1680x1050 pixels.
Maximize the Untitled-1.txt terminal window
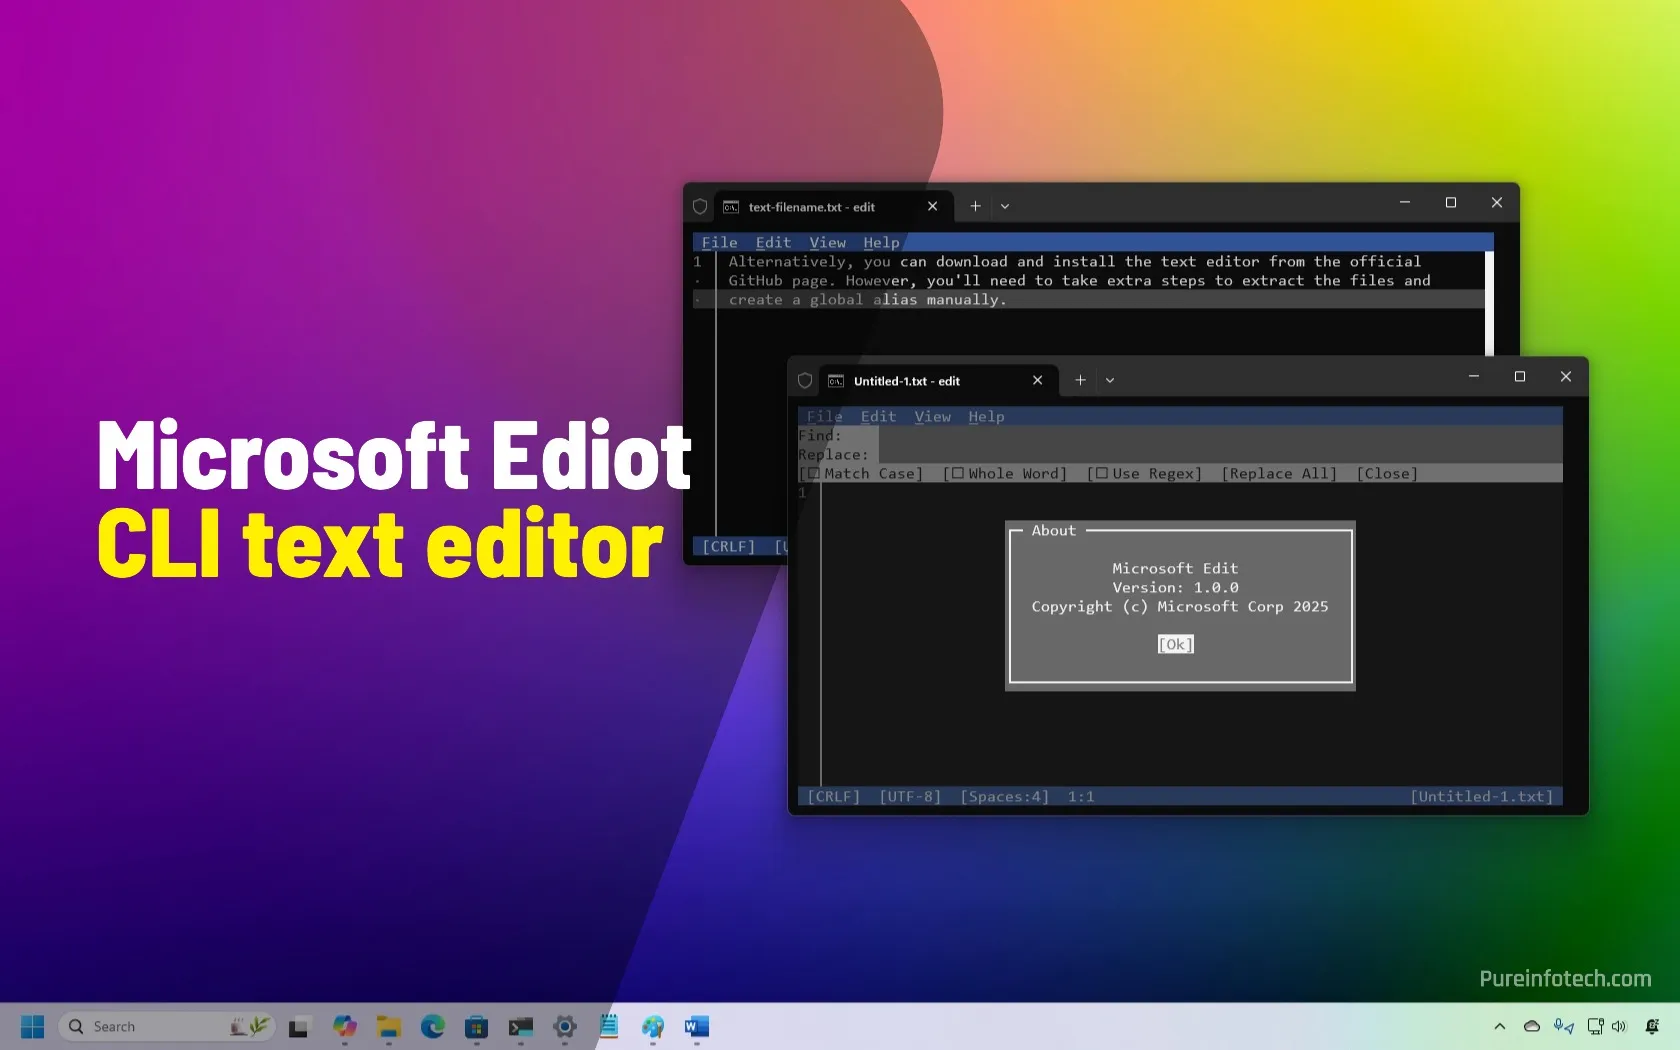tap(1520, 377)
